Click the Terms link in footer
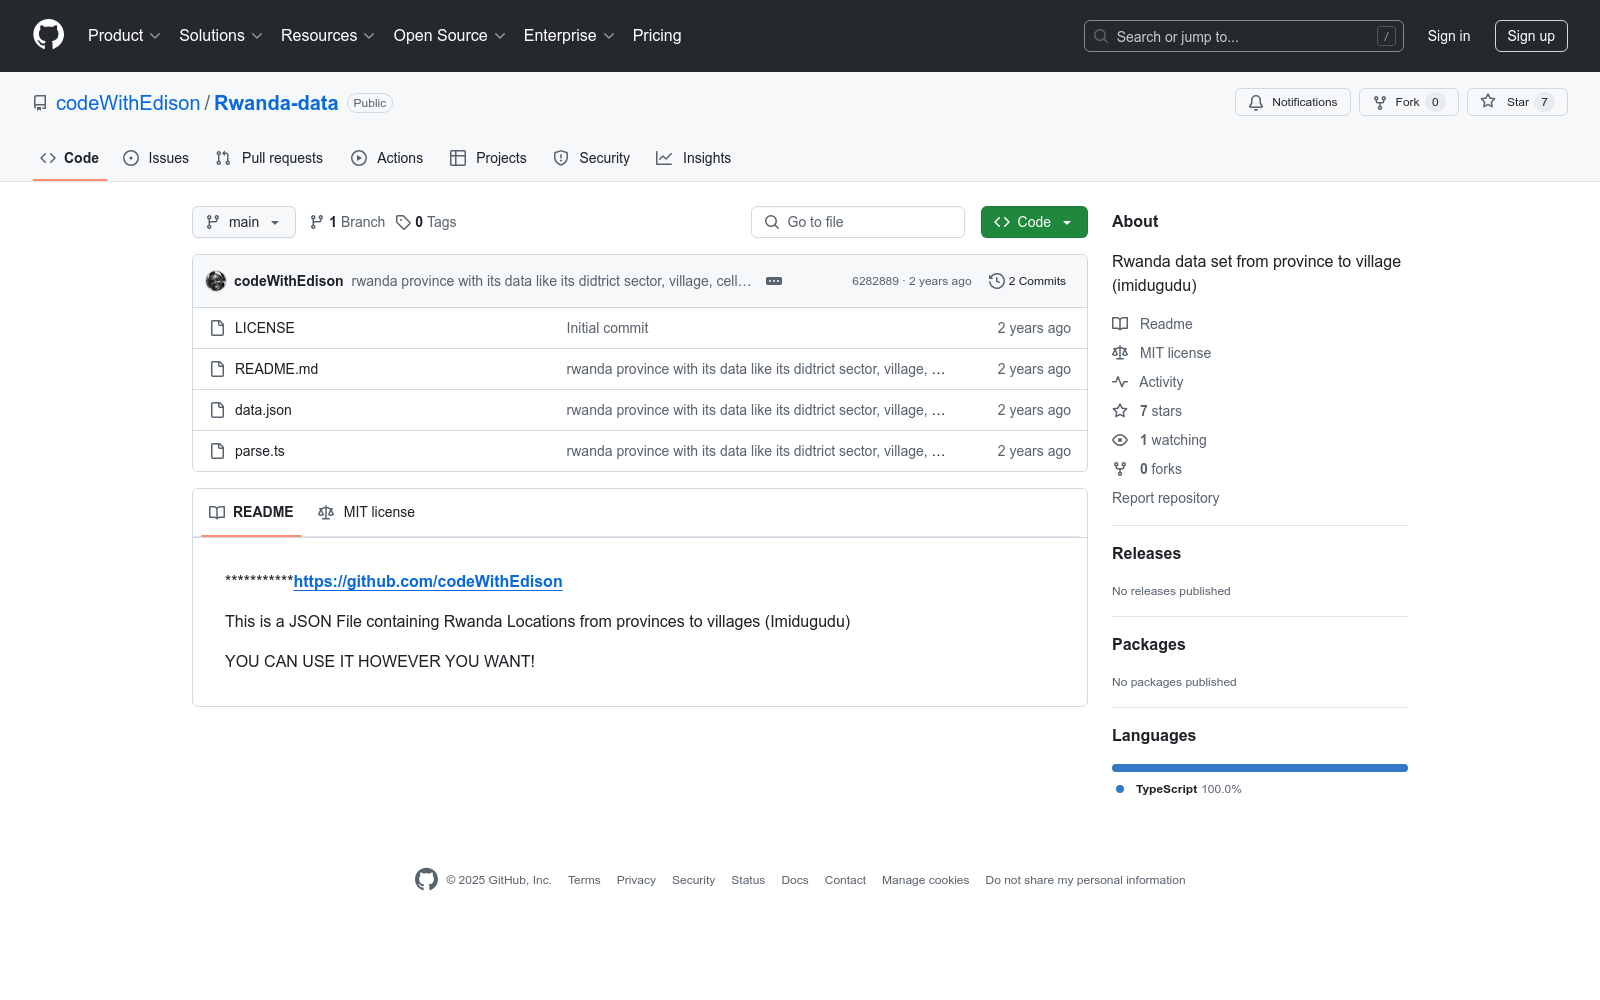This screenshot has width=1600, height=1000. [584, 880]
